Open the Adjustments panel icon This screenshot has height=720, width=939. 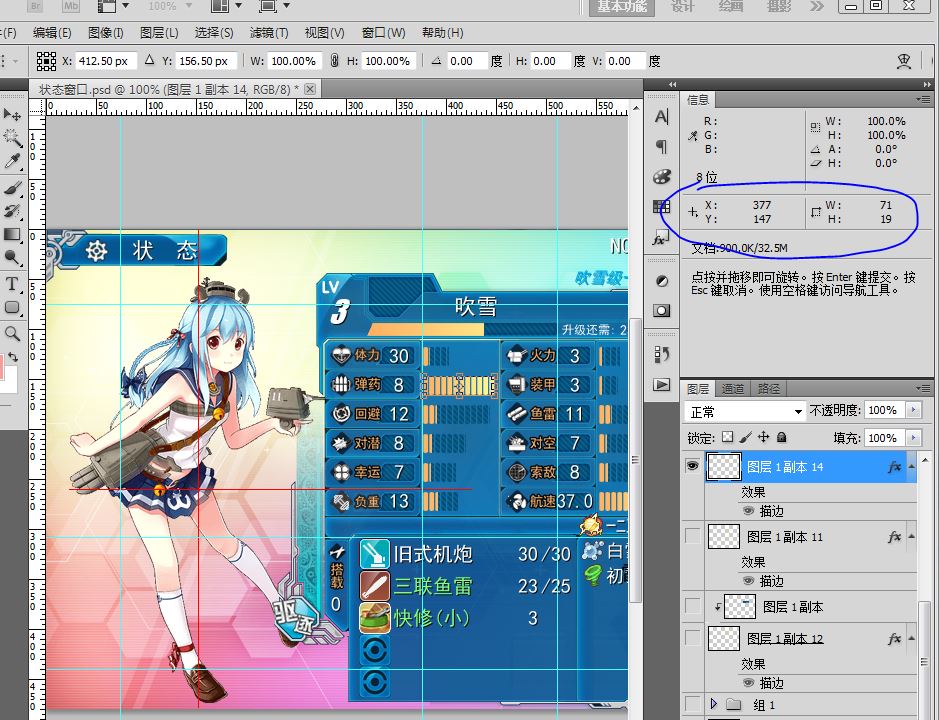(662, 281)
